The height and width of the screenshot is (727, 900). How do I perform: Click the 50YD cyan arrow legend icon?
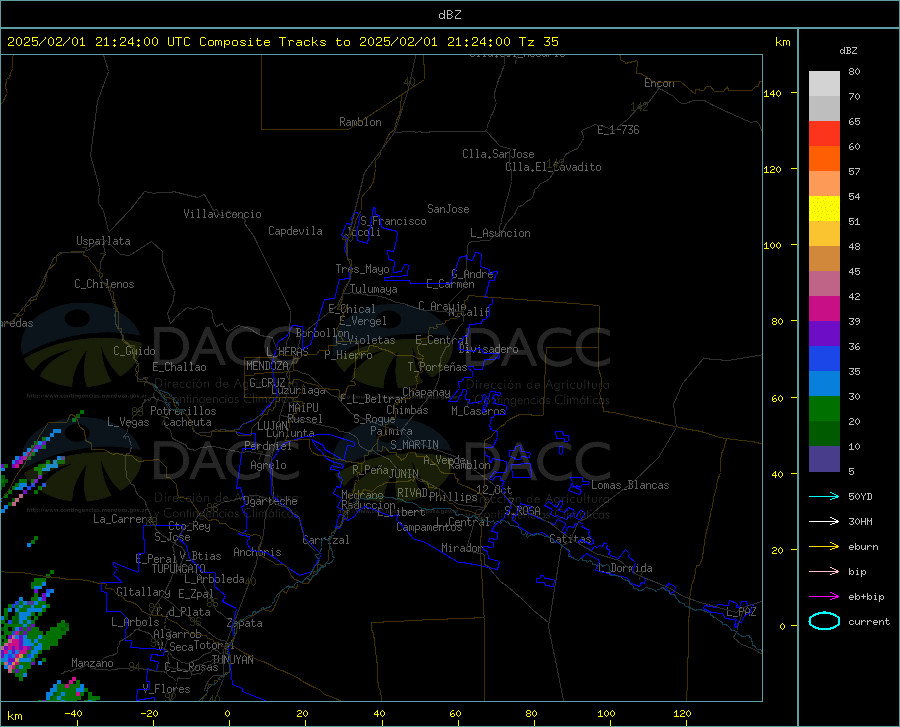click(x=824, y=496)
